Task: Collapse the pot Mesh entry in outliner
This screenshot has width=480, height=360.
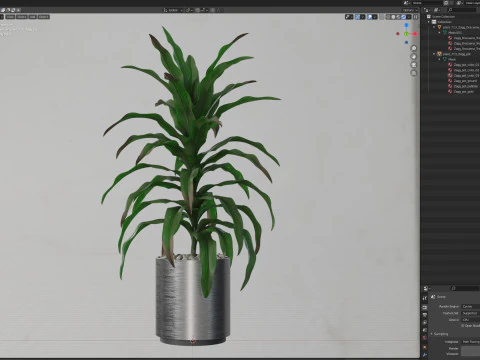Action: tap(439, 59)
